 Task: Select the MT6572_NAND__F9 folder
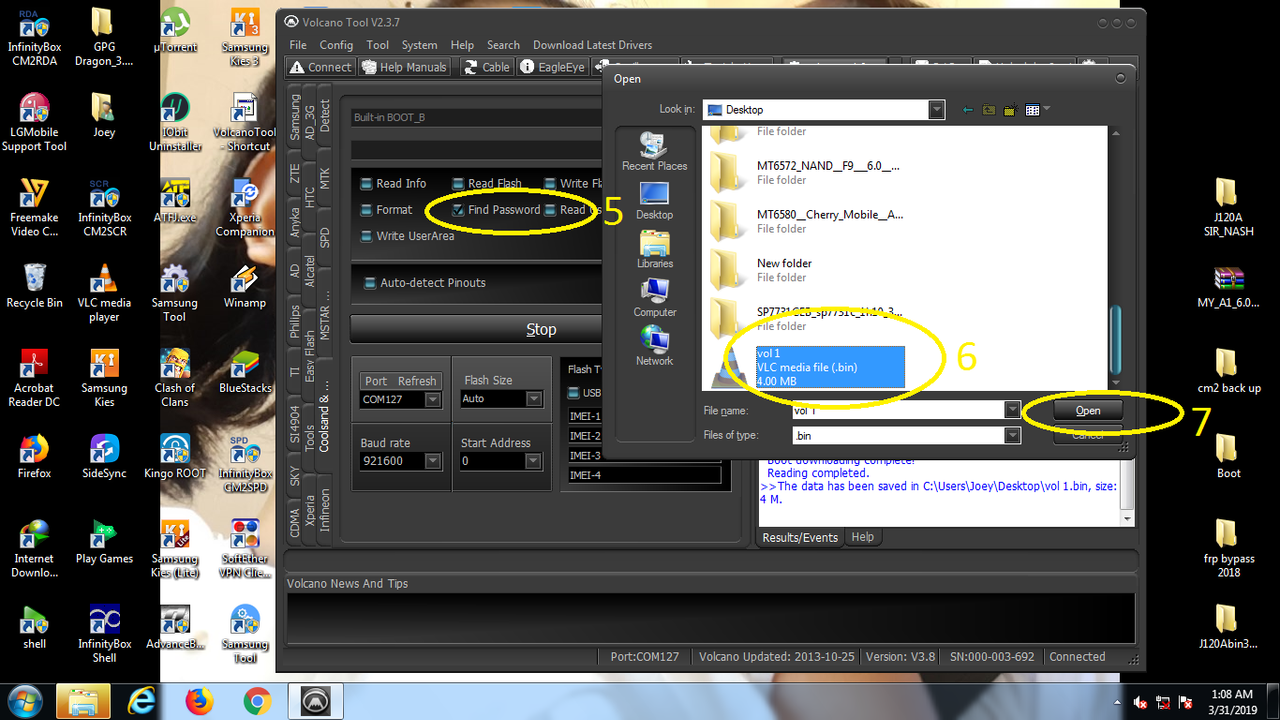click(806, 173)
